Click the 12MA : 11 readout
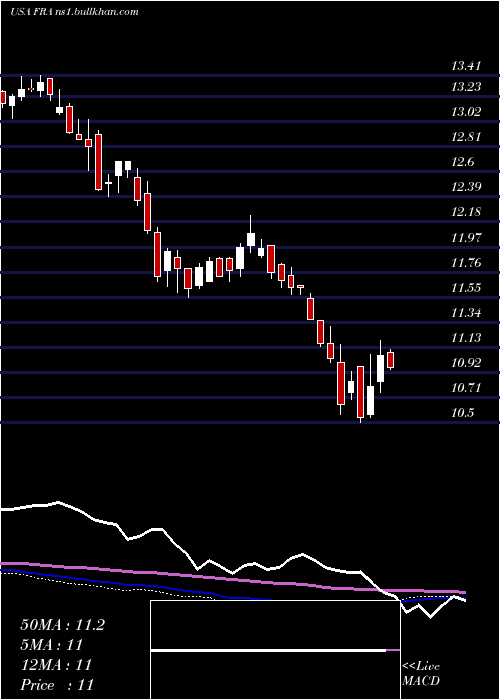This screenshot has width=500, height=700. click(56, 665)
